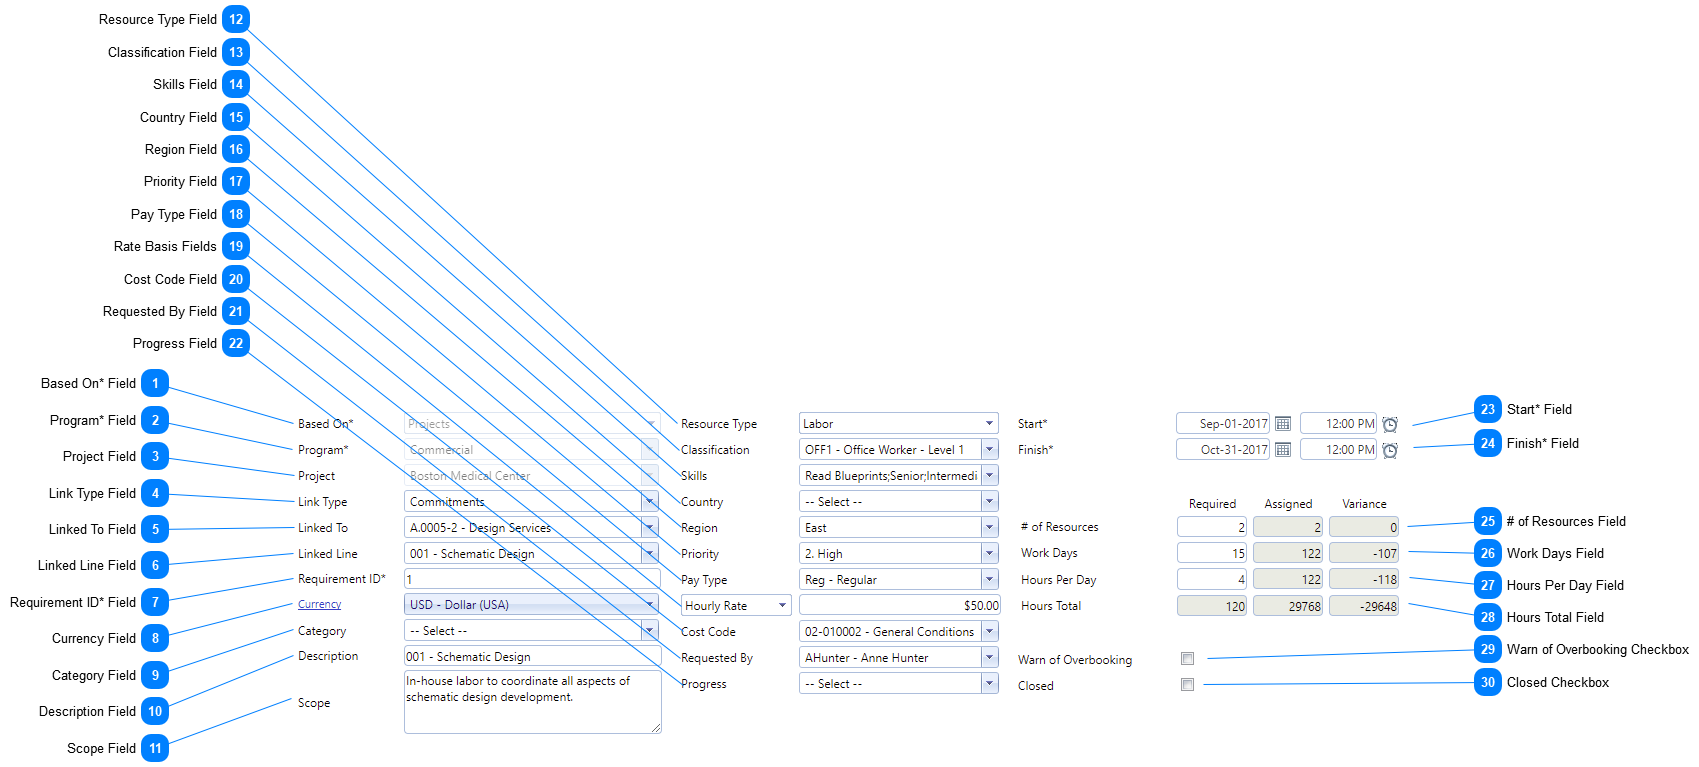Click the # of Resources Variance value 0
1699x767 pixels.
click(x=1364, y=527)
